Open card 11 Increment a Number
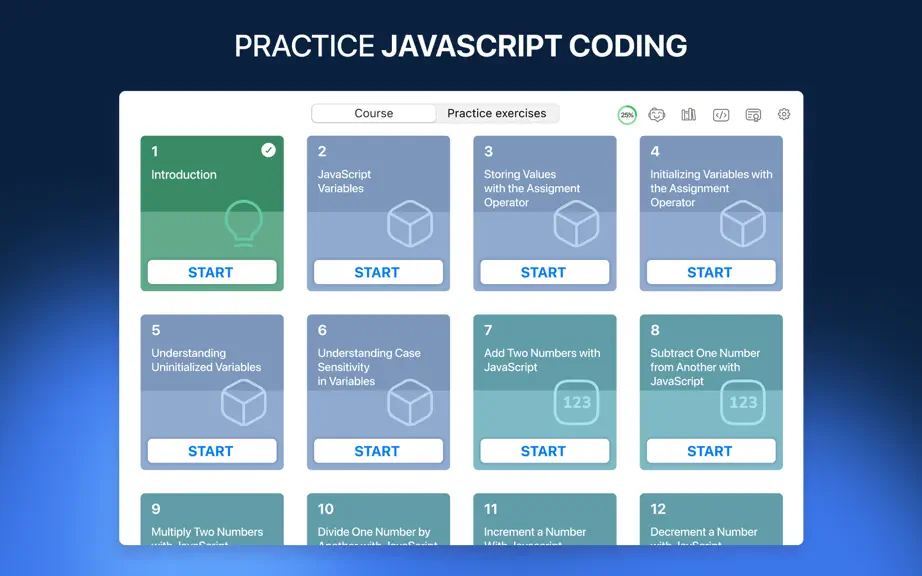Image resolution: width=922 pixels, height=576 pixels. [544, 519]
